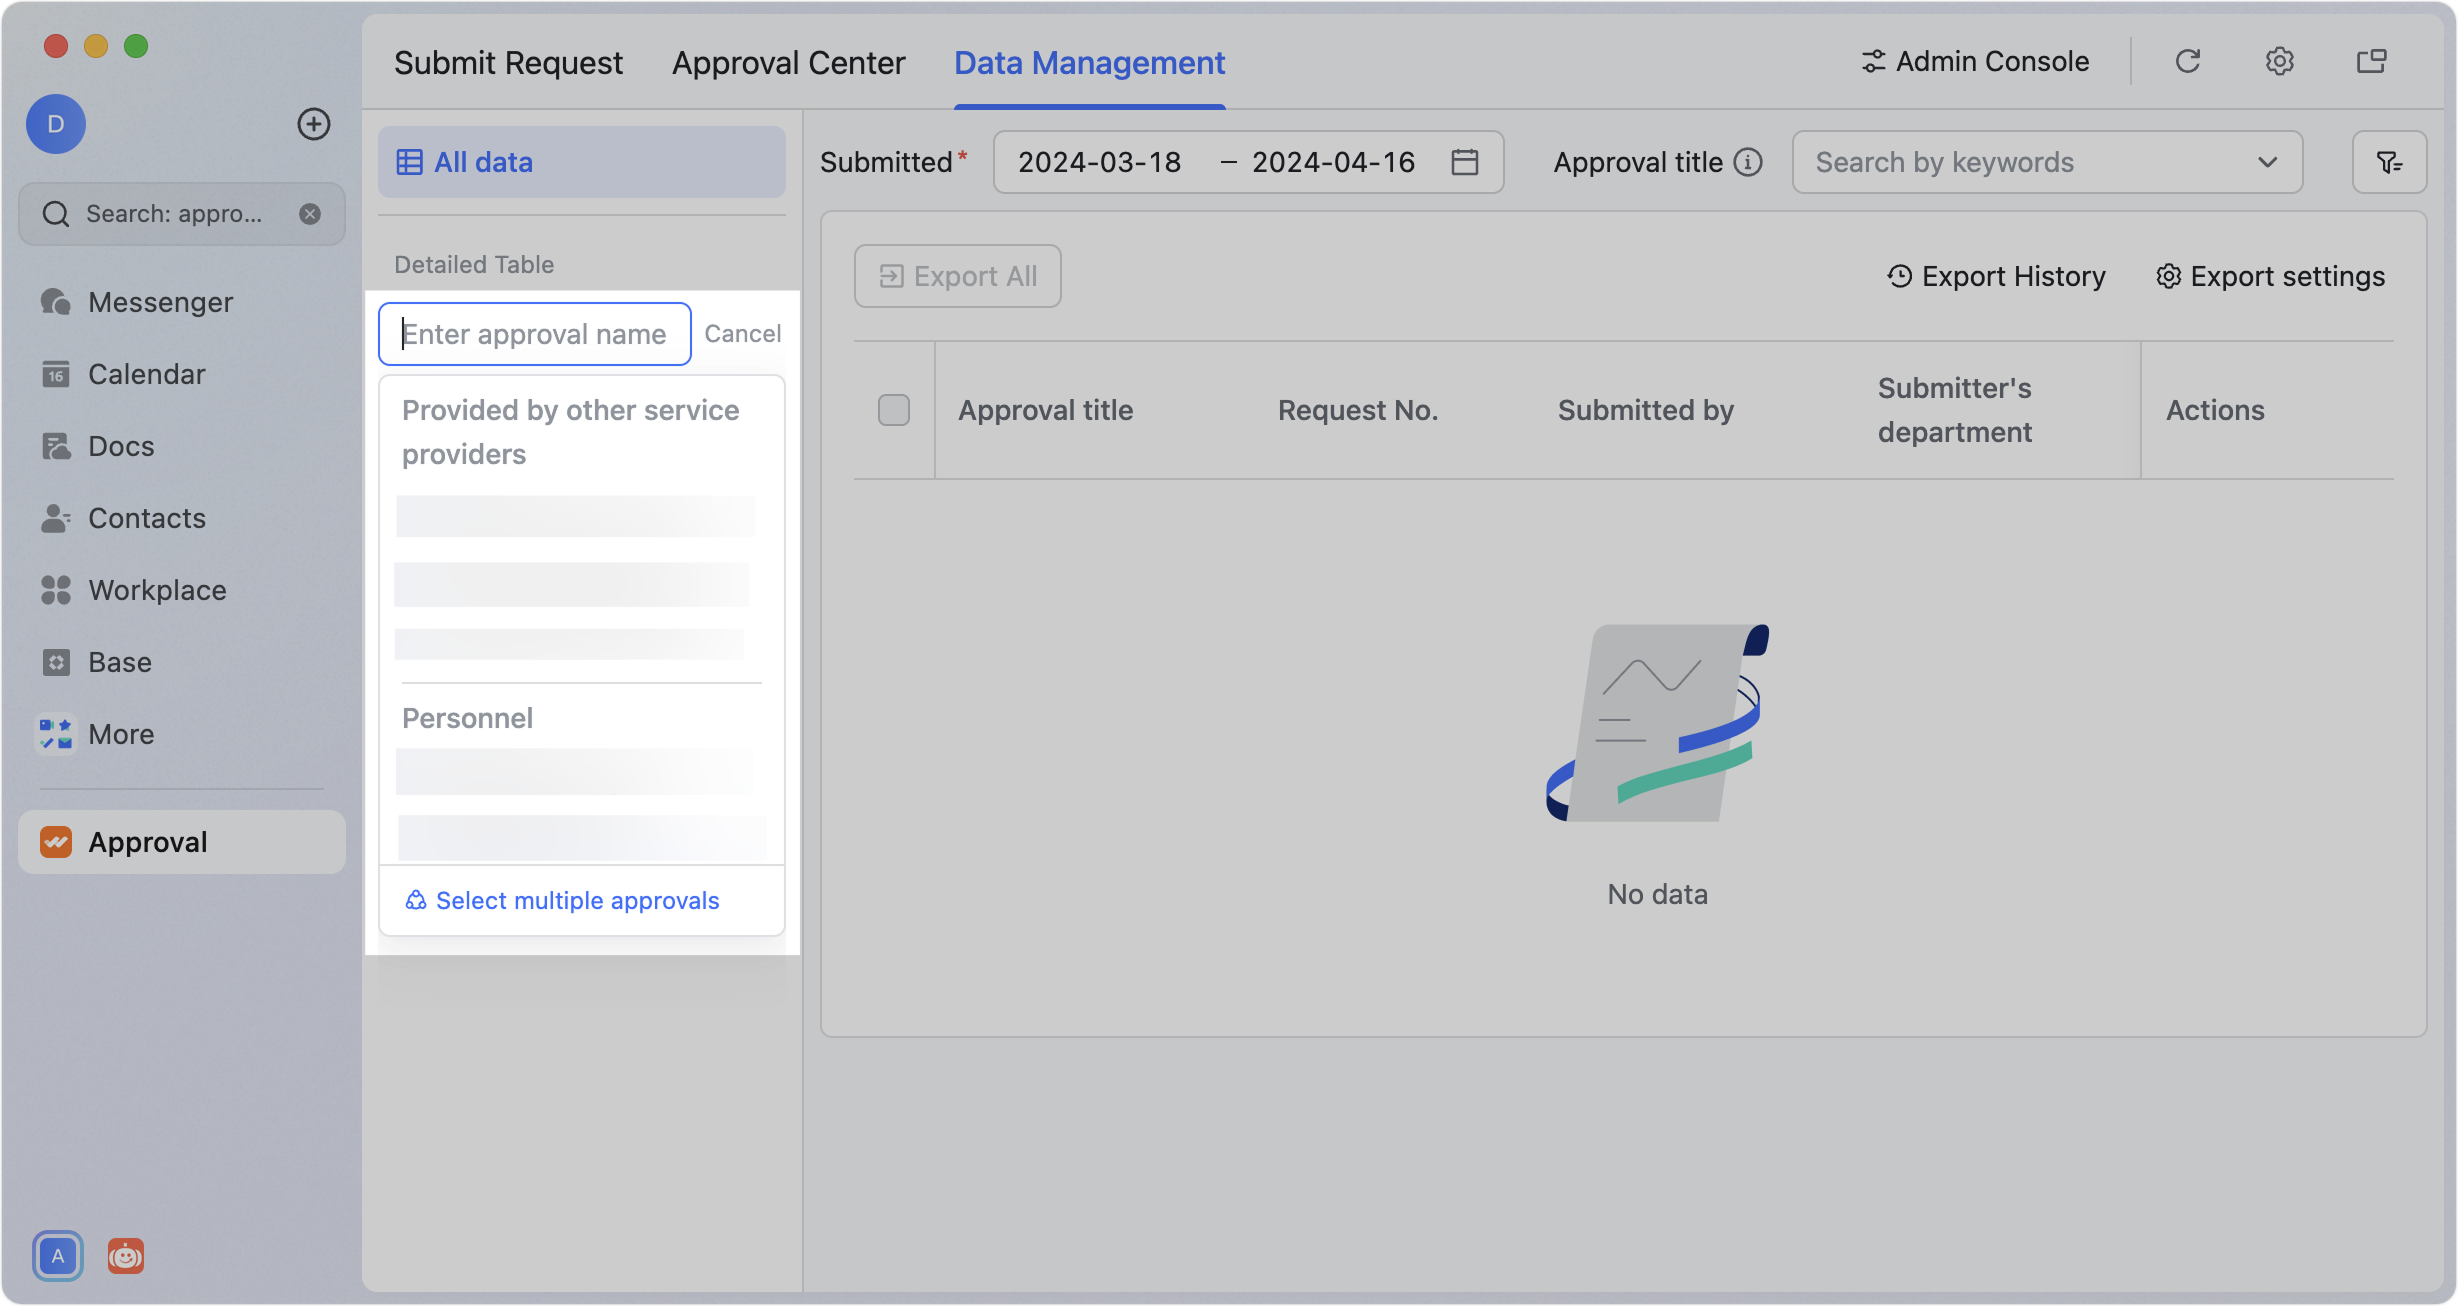2458x1306 pixels.
Task: Click the refresh page icon
Action: (x=2188, y=61)
